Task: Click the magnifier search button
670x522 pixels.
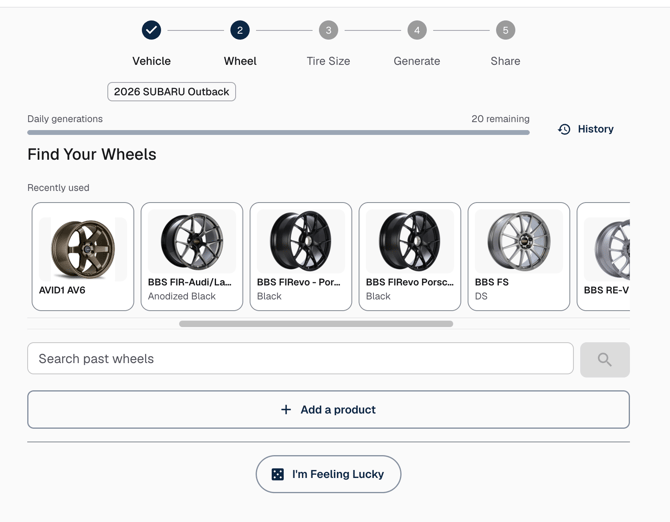Action: pyautogui.click(x=605, y=359)
